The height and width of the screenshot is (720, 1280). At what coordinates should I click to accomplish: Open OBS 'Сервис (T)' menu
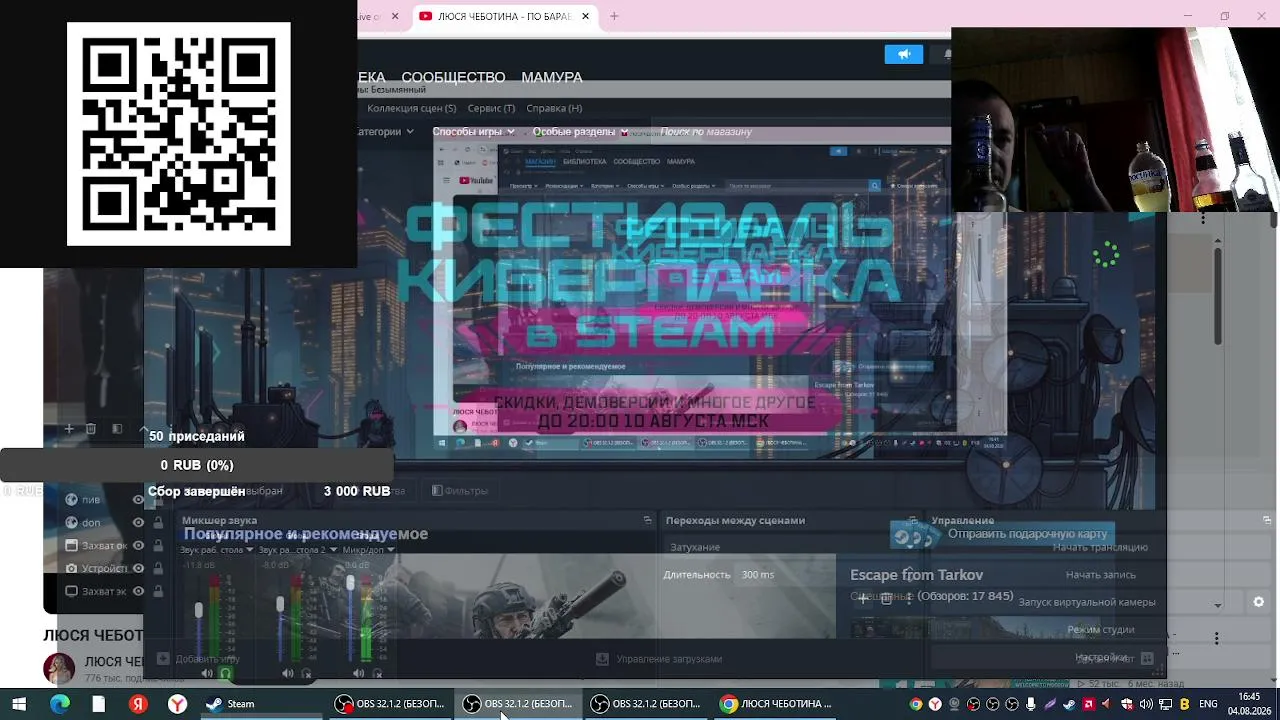[491, 108]
